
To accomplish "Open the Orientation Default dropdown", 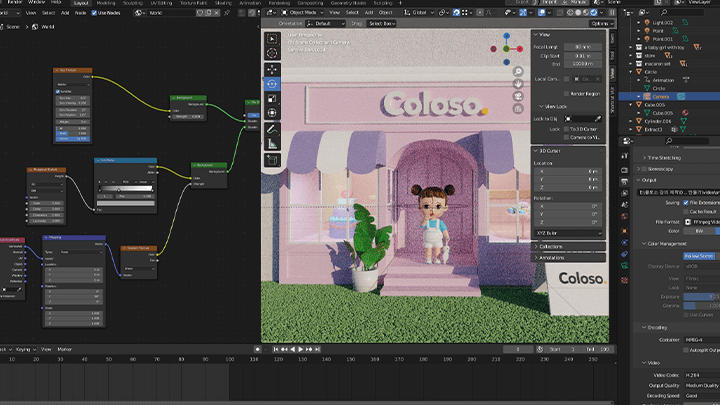I will point(326,23).
